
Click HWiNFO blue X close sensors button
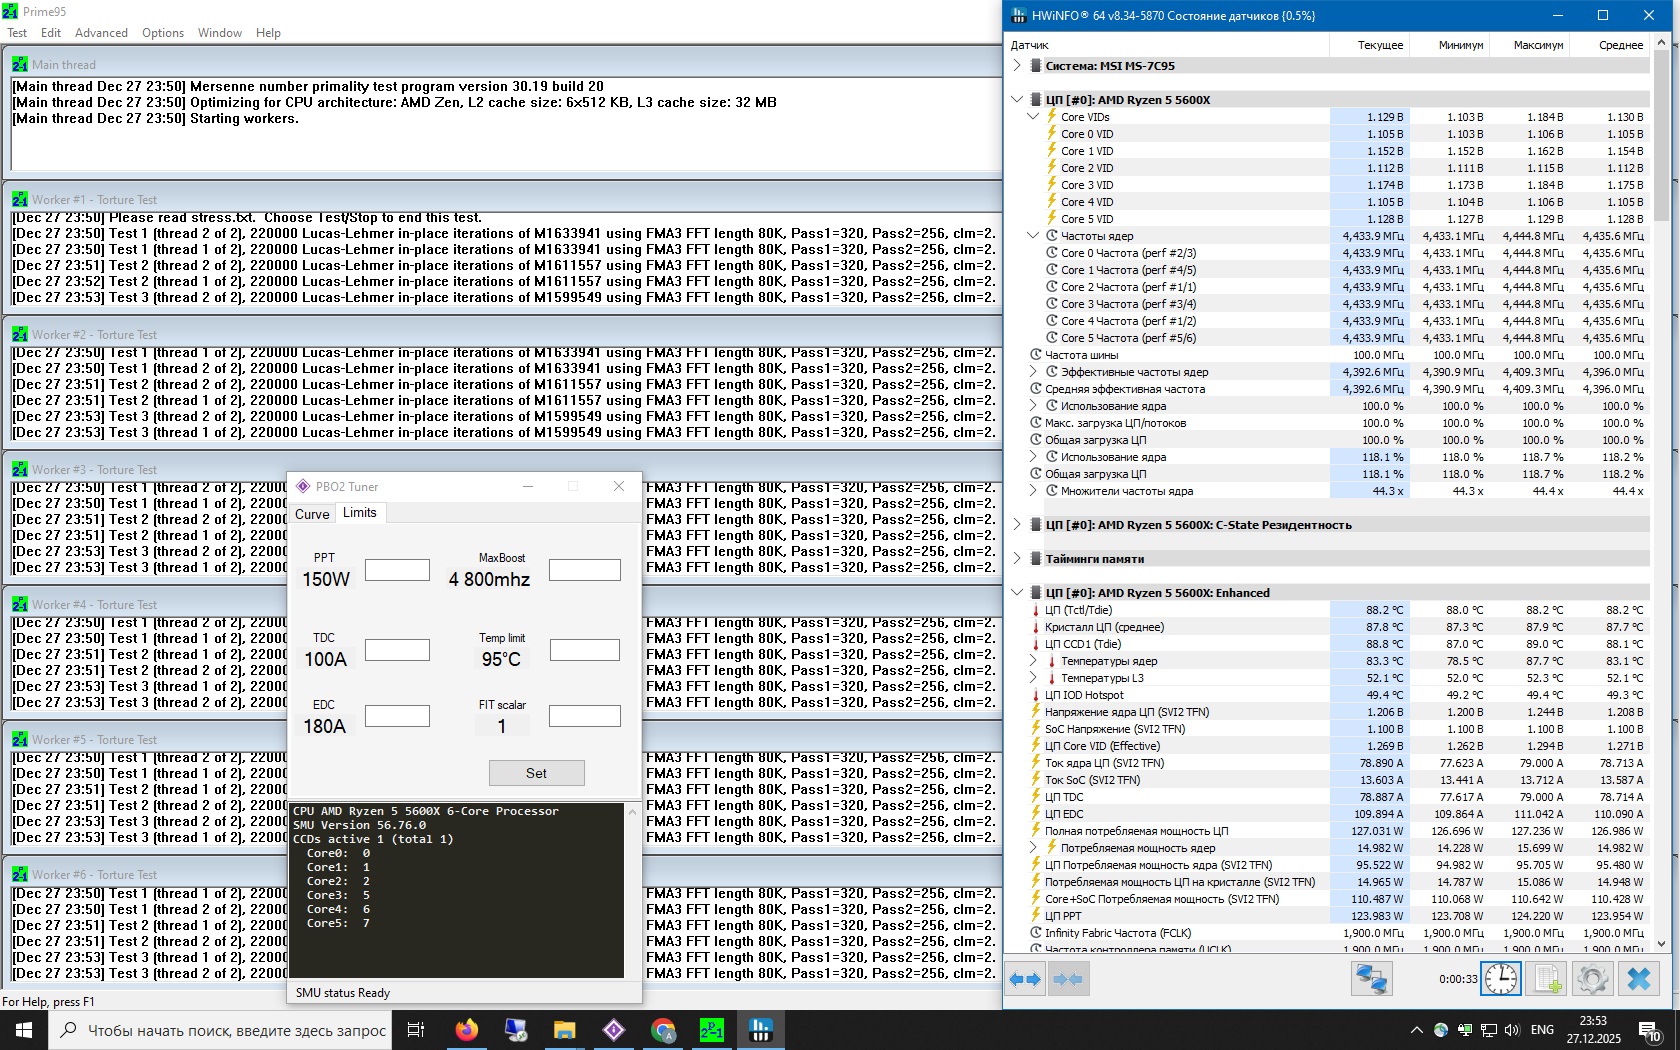coord(1638,979)
